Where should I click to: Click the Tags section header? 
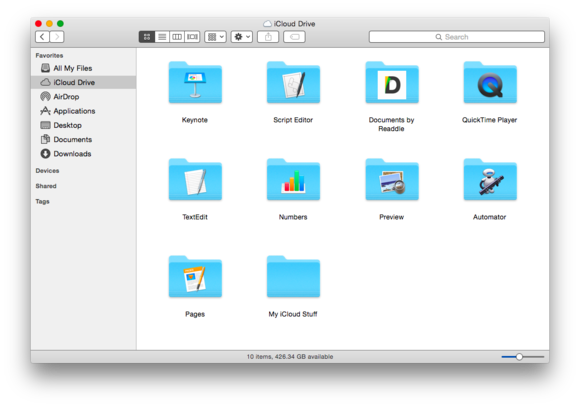tap(43, 201)
